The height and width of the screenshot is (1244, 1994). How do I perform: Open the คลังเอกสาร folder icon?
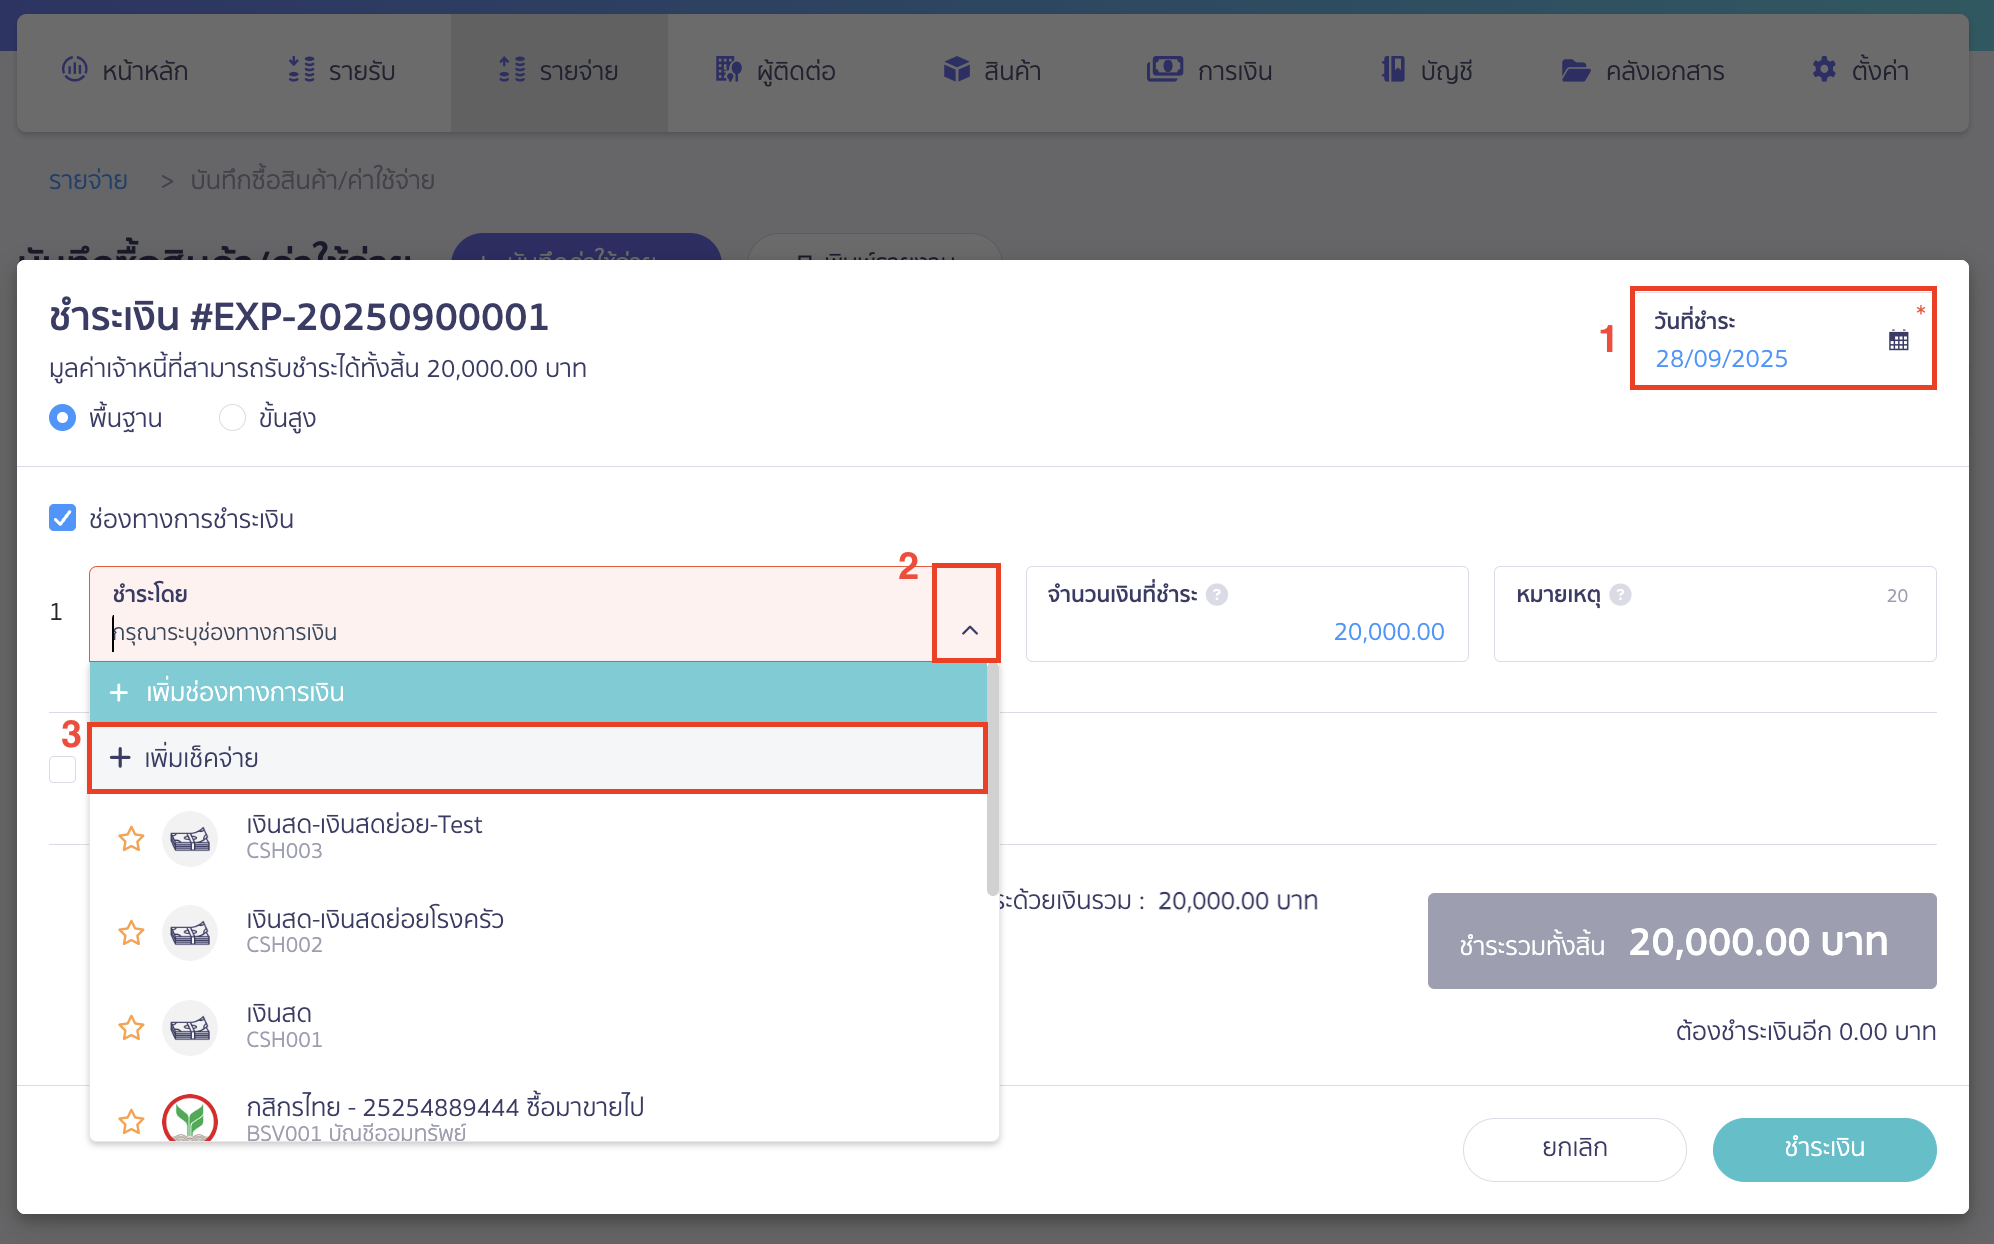(1575, 70)
